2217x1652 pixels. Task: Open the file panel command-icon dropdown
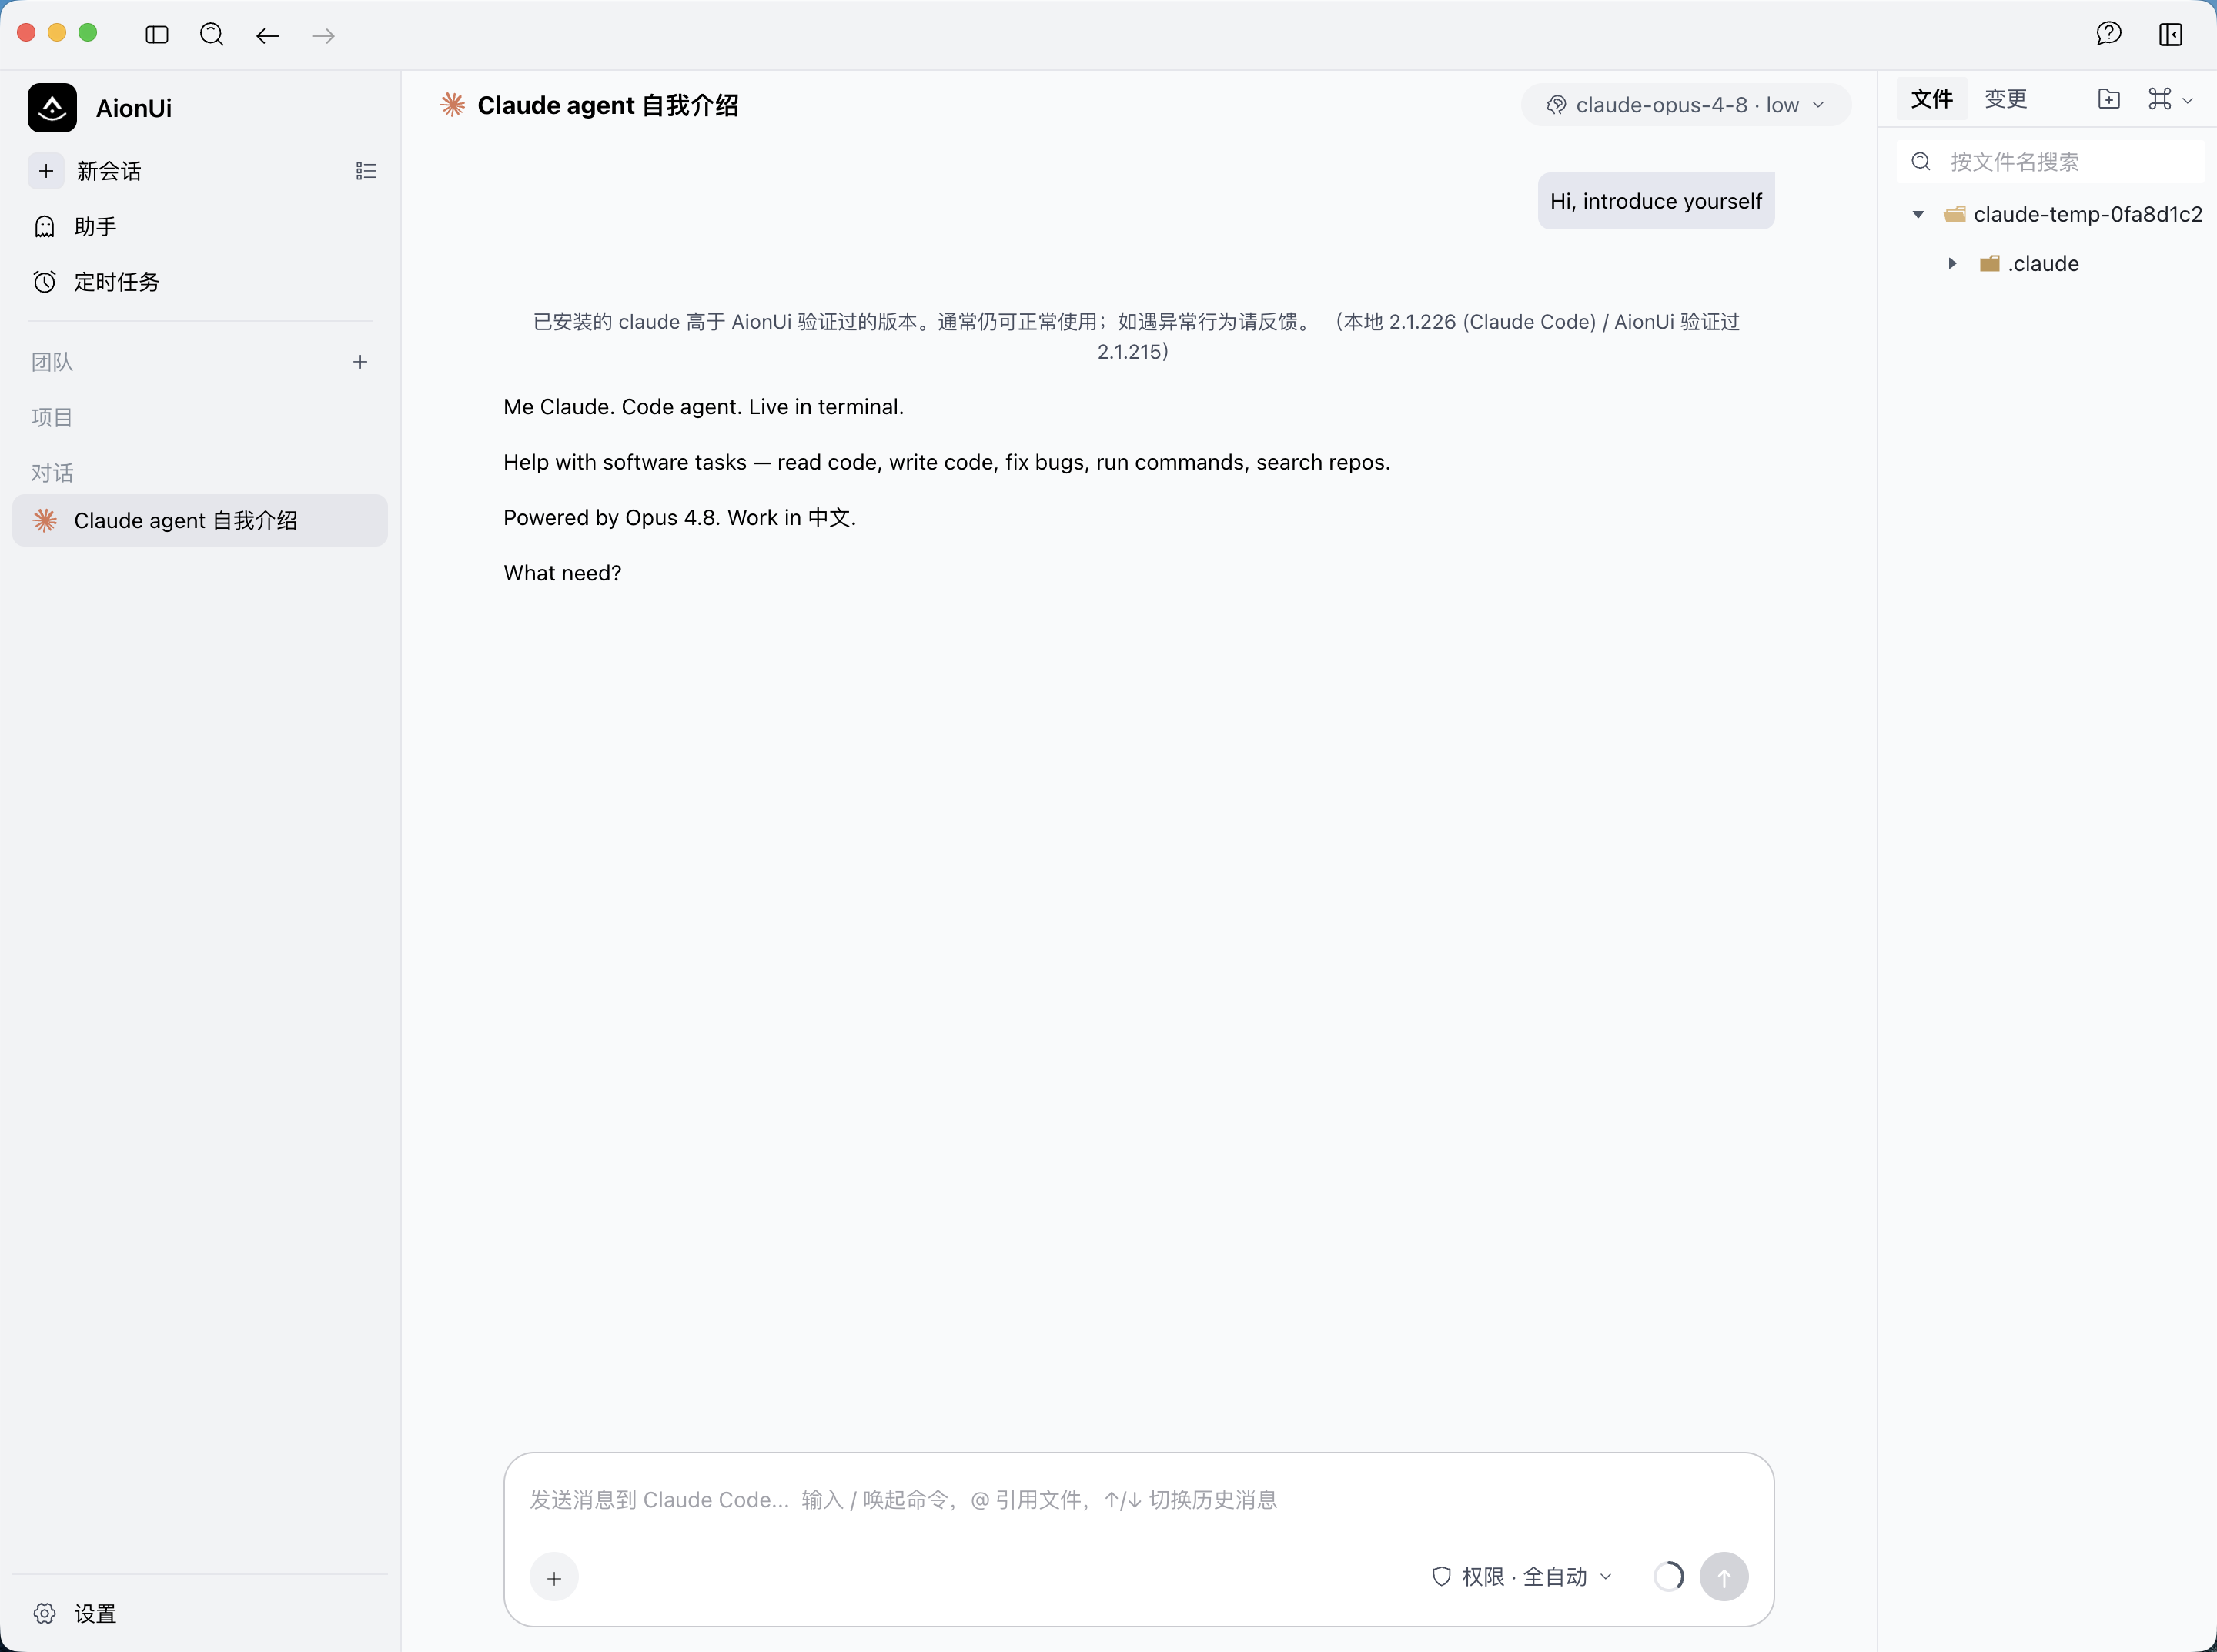(2169, 99)
